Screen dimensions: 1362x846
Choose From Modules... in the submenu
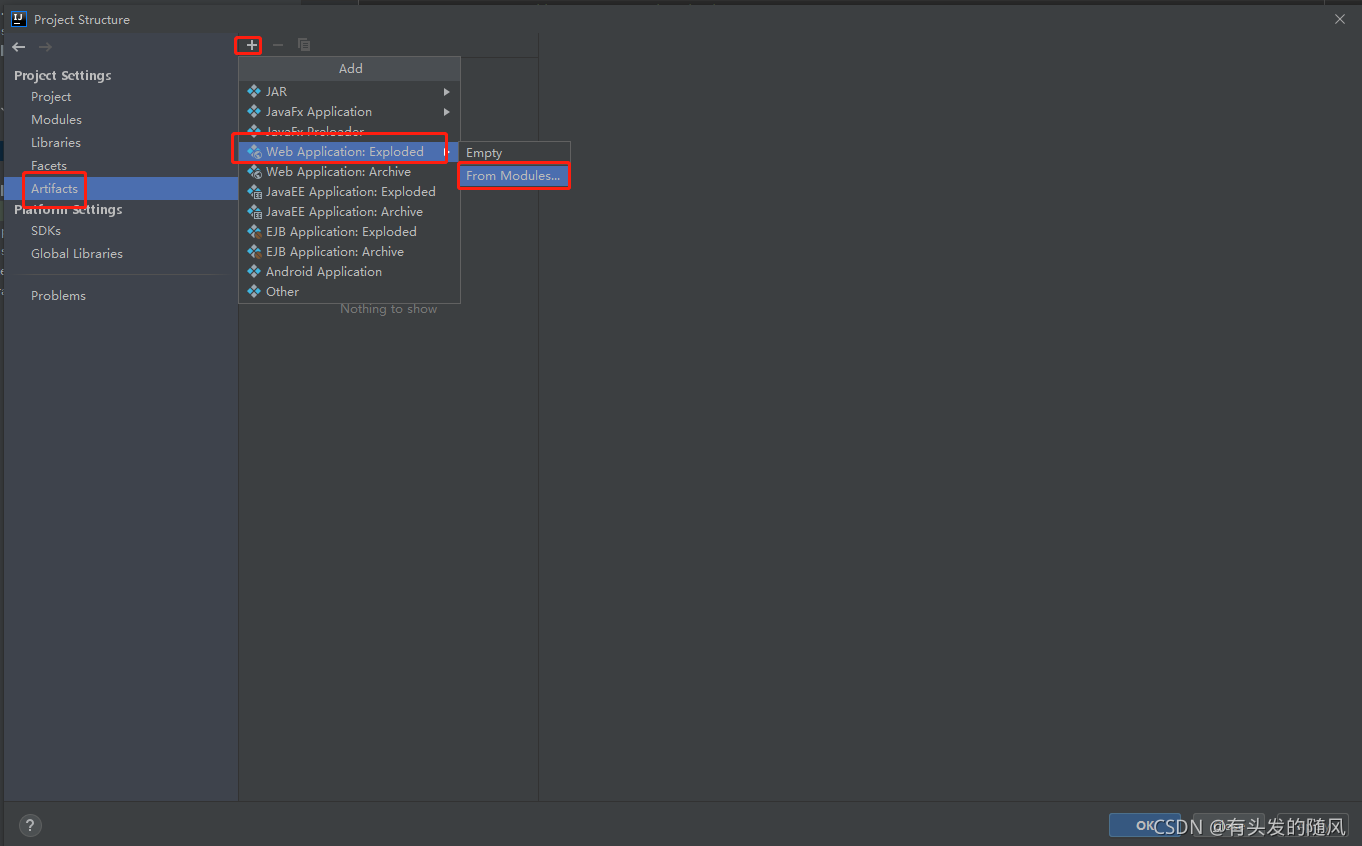tap(514, 176)
